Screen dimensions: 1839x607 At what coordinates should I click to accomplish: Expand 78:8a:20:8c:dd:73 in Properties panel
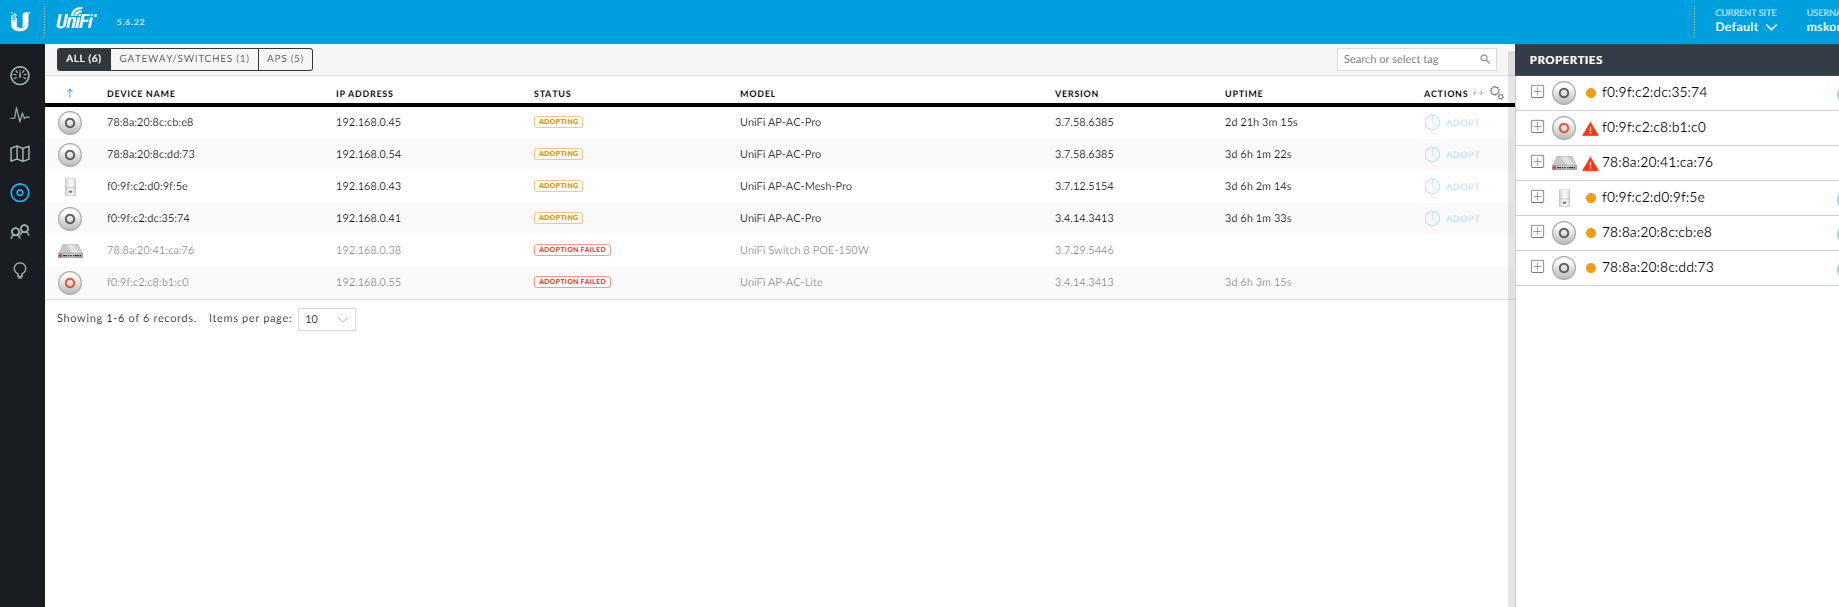click(x=1537, y=267)
